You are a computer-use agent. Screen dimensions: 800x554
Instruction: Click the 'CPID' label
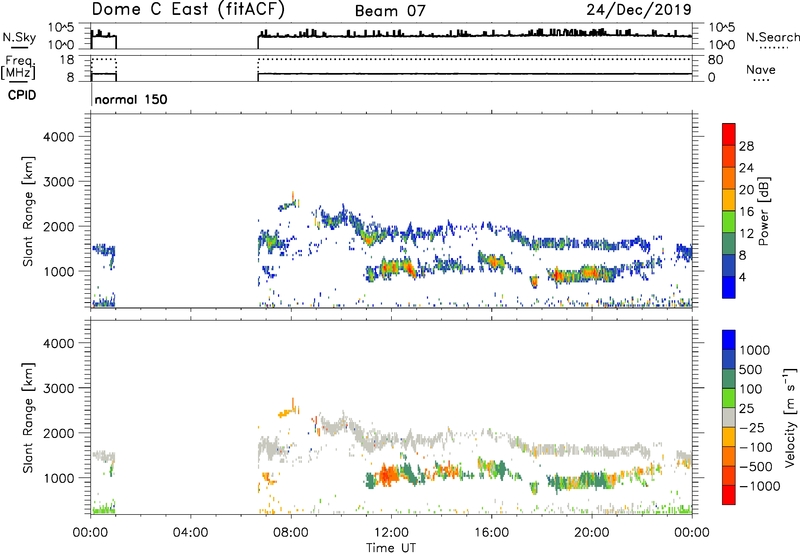pos(22,95)
